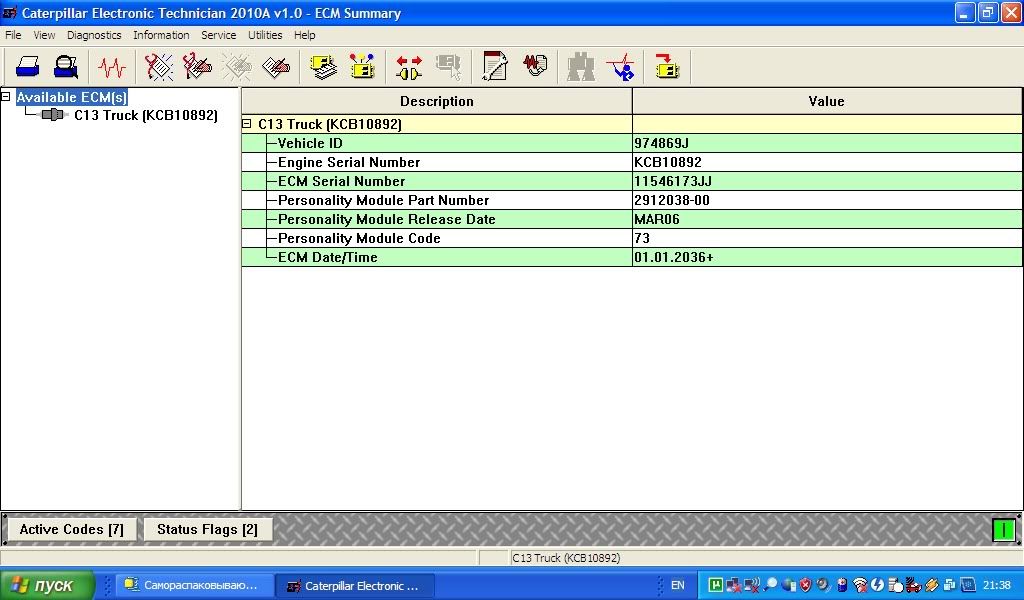Click the greyed-out ECM pointer icon

pos(449,67)
